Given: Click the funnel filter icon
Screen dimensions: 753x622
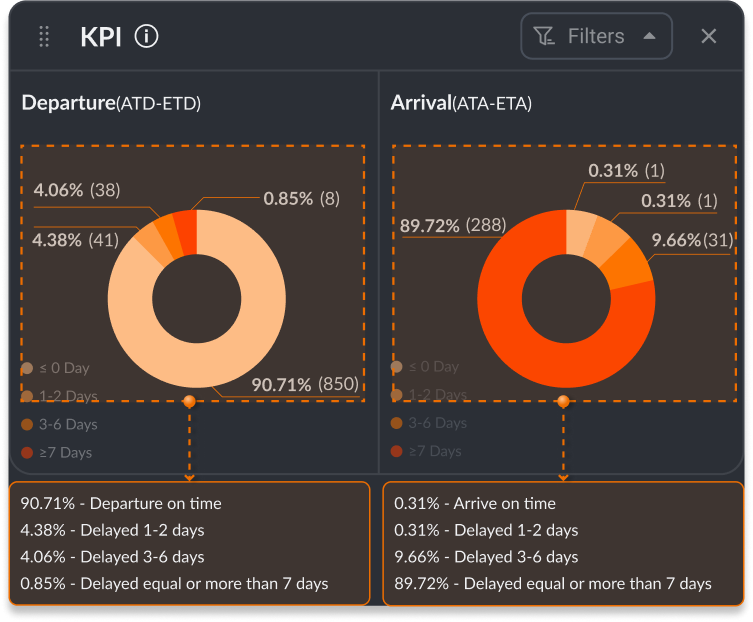Looking at the screenshot, I should (x=544, y=37).
